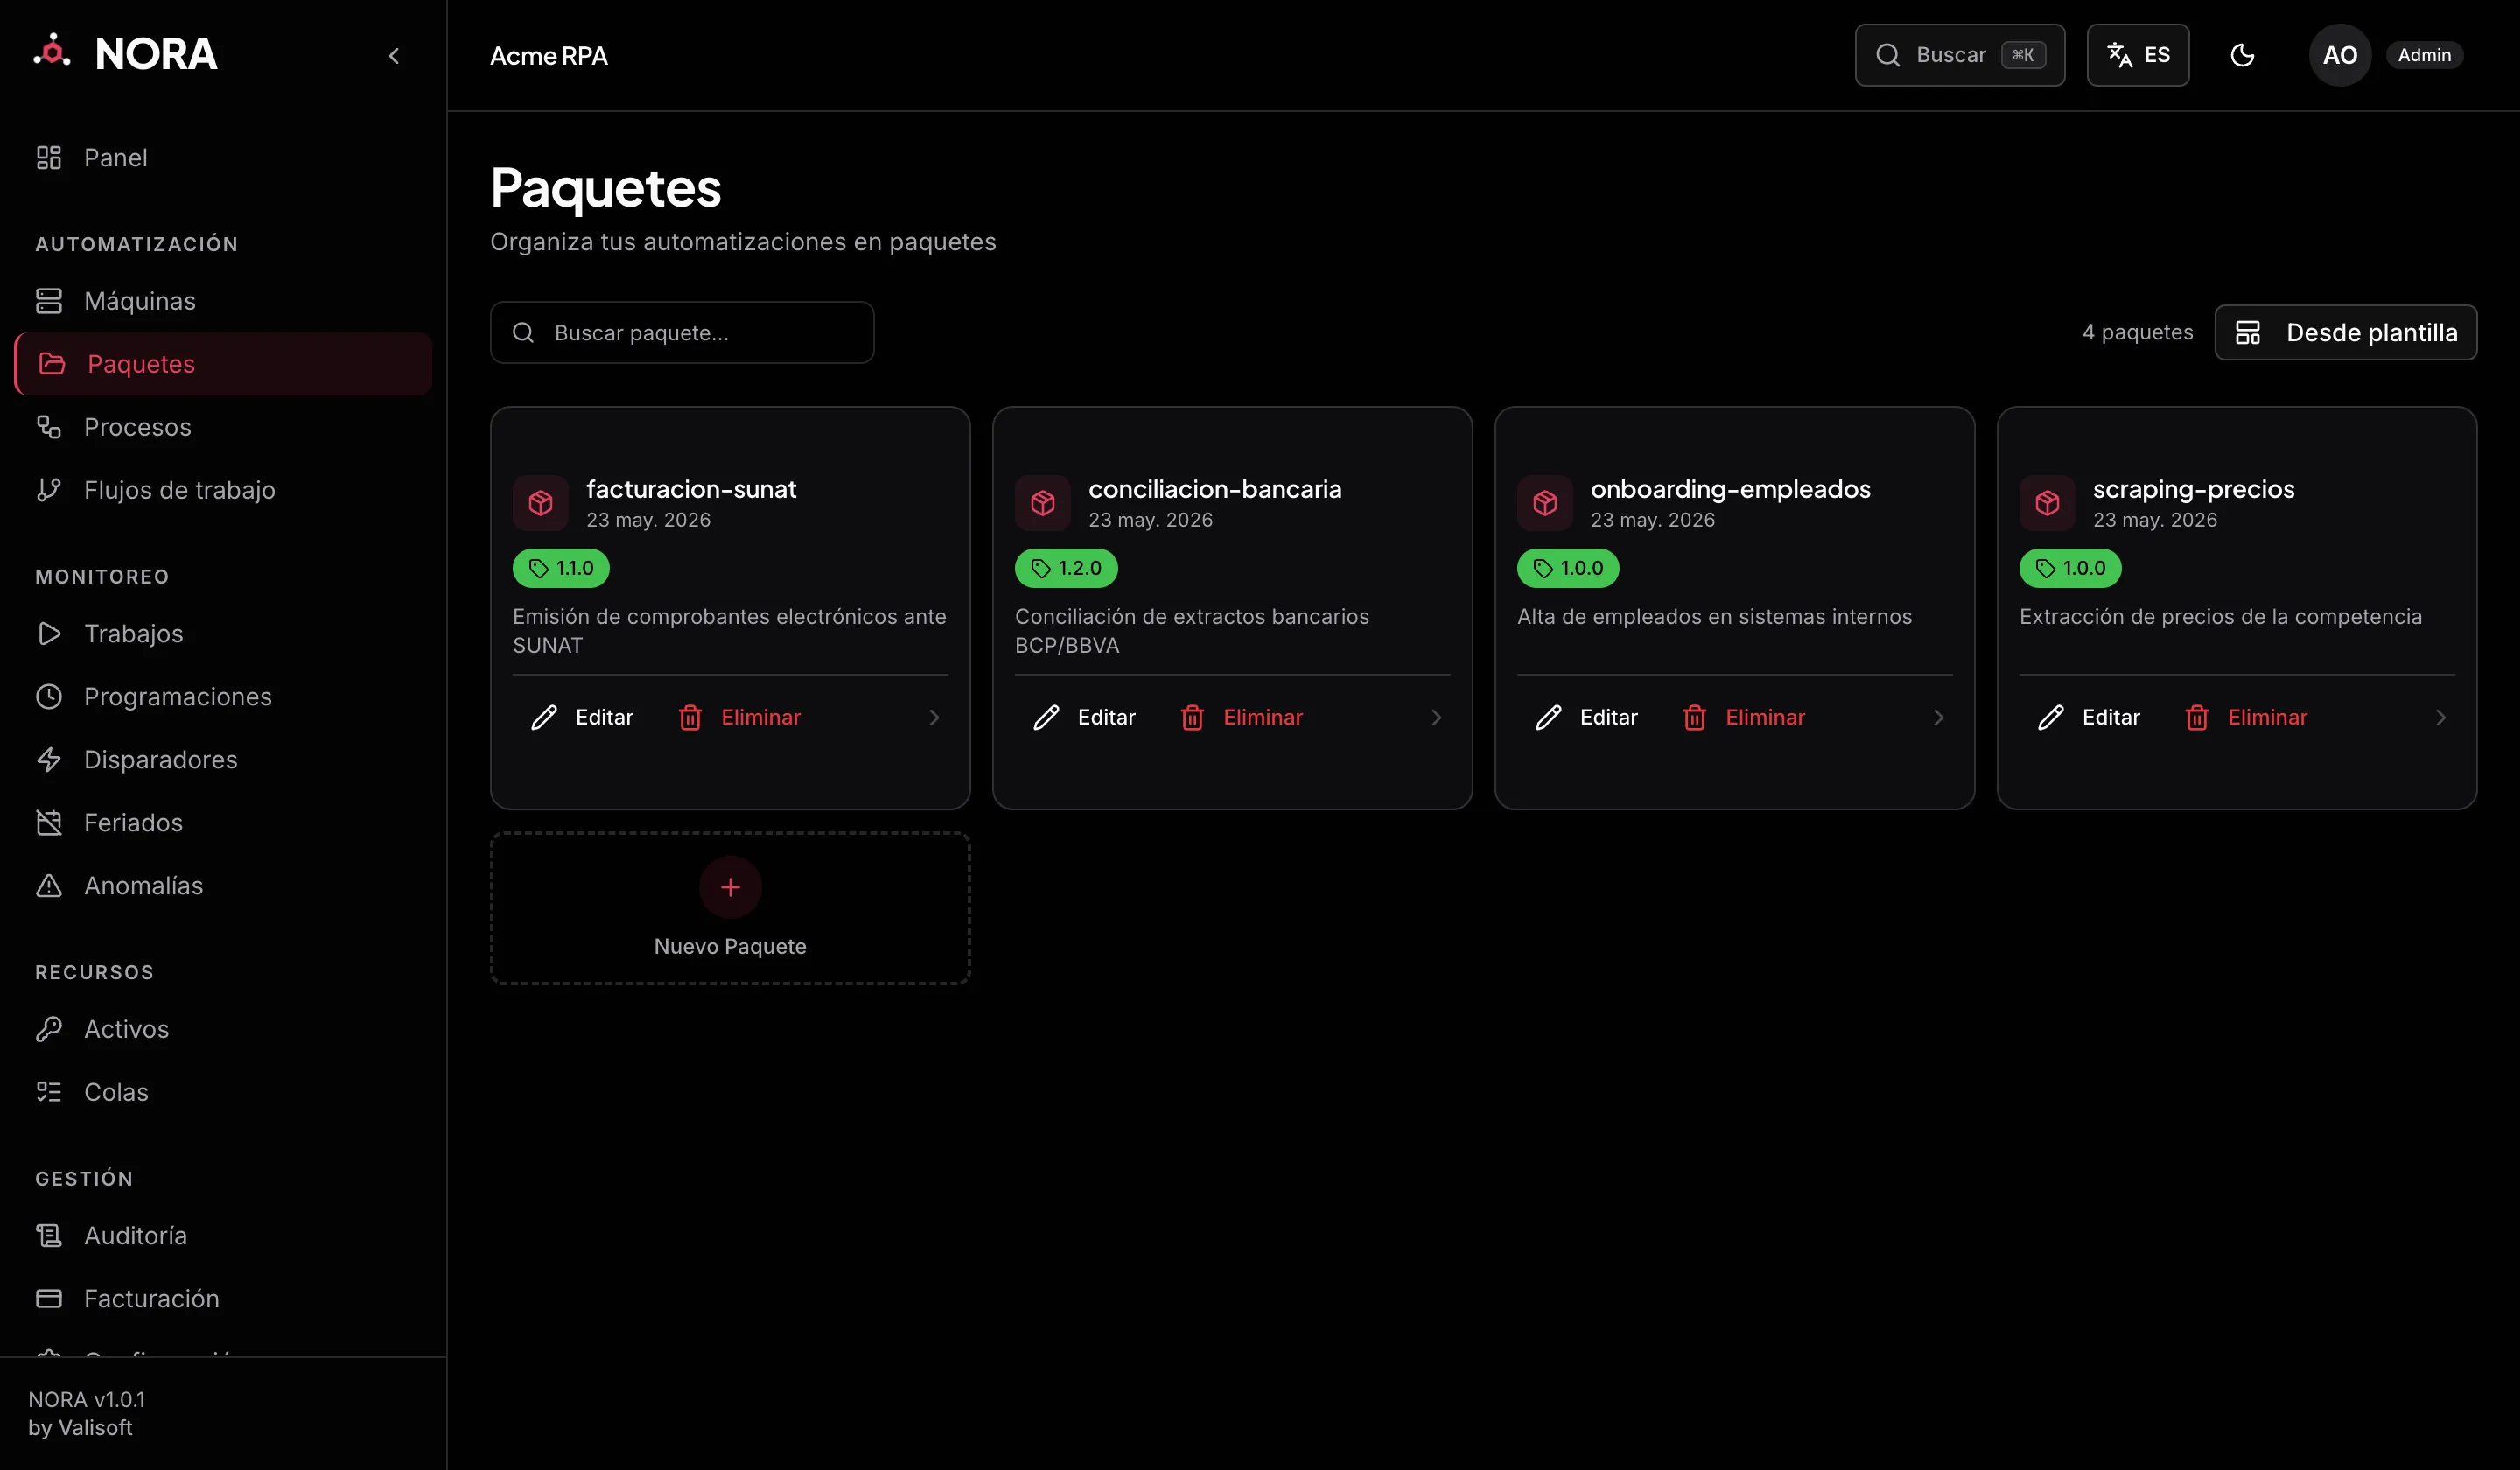Select Paquetes in the sidebar
This screenshot has height=1470, width=2520.
coord(223,364)
